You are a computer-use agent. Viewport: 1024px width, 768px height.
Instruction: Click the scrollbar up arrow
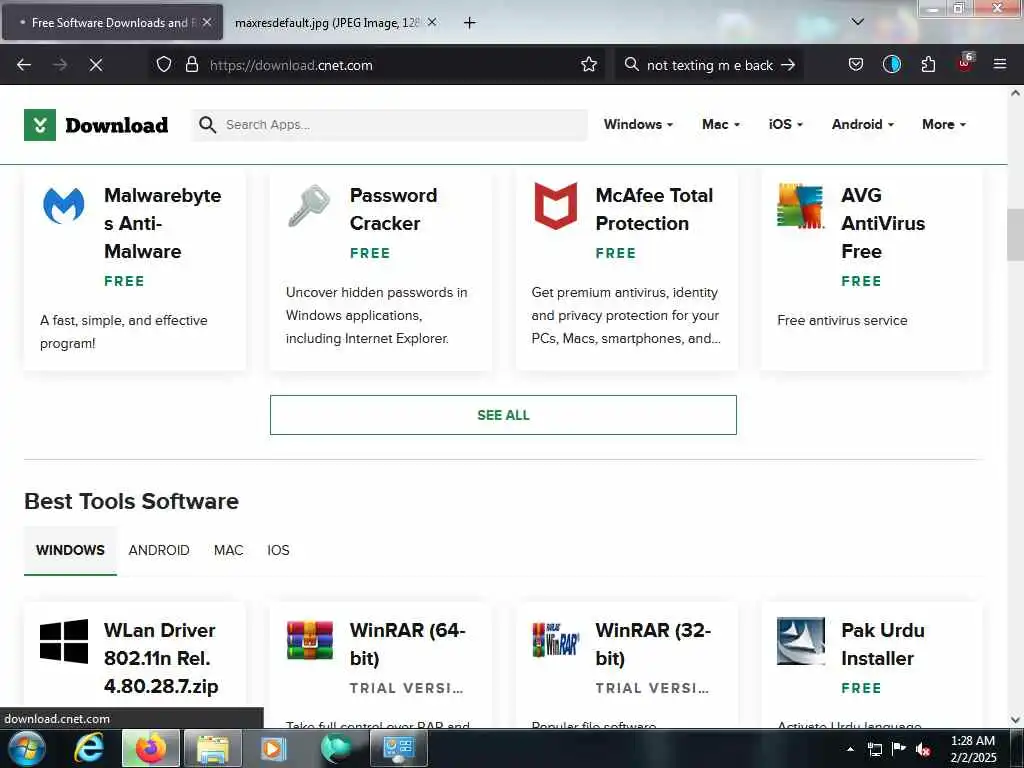tap(1015, 93)
